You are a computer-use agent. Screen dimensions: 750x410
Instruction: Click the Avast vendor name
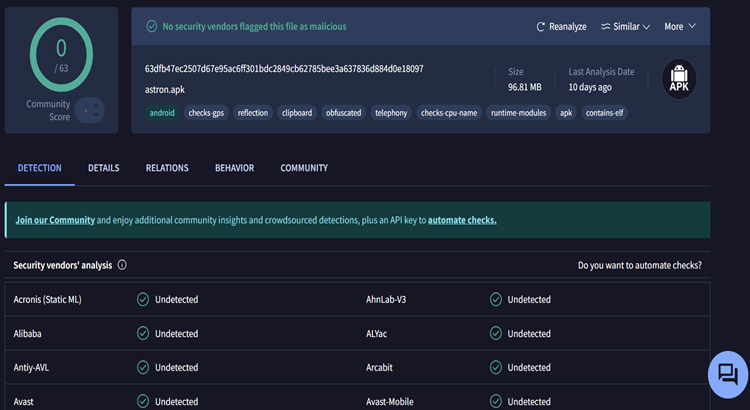point(23,401)
